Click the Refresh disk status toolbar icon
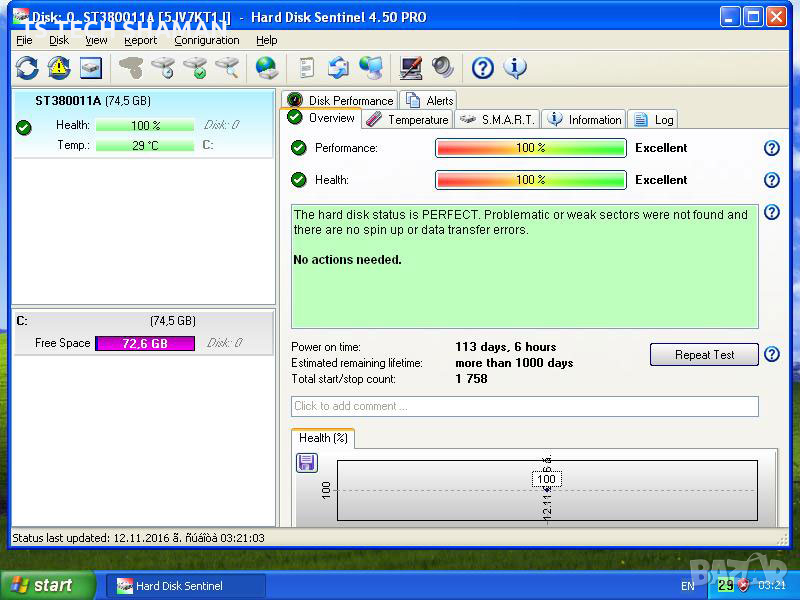Viewport: 800px width, 600px height. pos(27,68)
